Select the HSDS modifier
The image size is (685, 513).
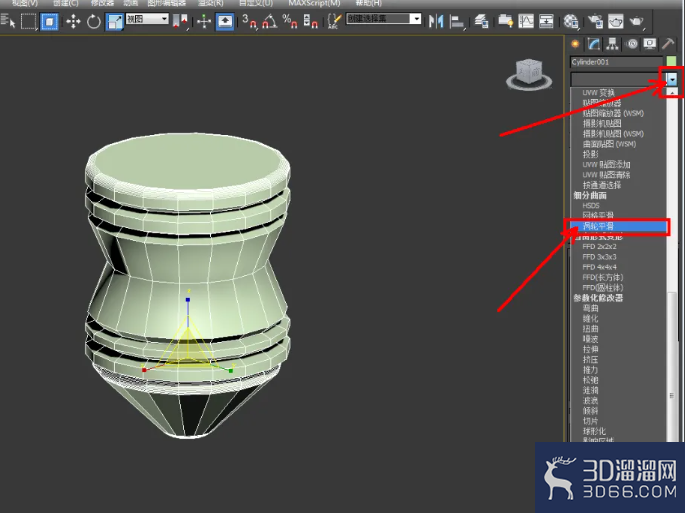(x=591, y=205)
